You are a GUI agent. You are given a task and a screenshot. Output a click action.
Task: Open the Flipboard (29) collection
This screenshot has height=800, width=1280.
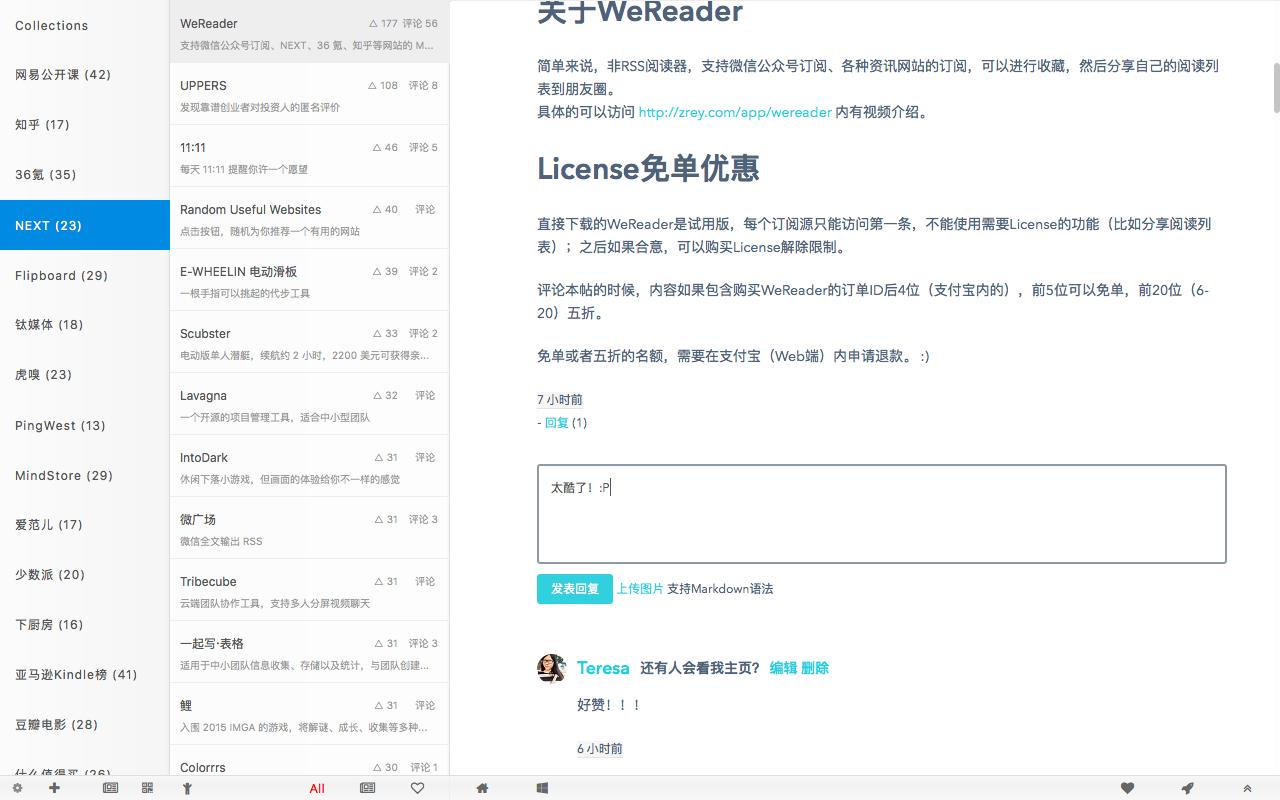(x=85, y=275)
